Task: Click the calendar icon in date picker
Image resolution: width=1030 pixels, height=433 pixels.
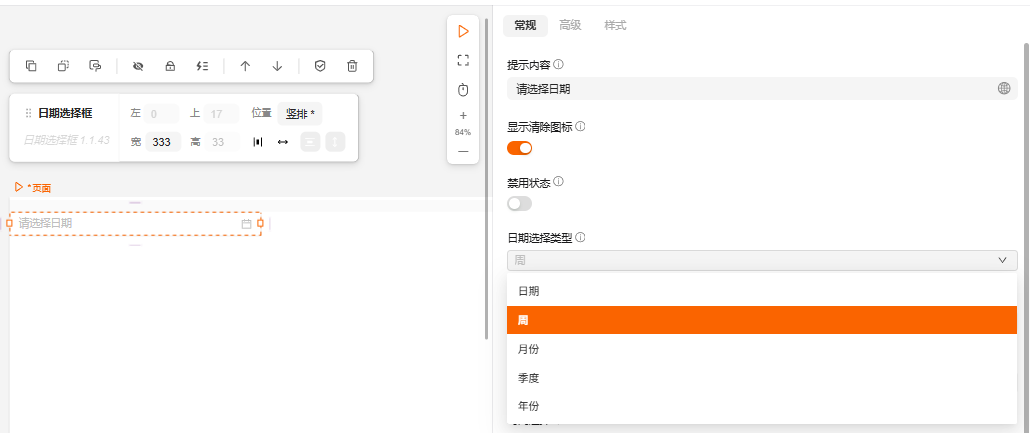Action: (247, 224)
